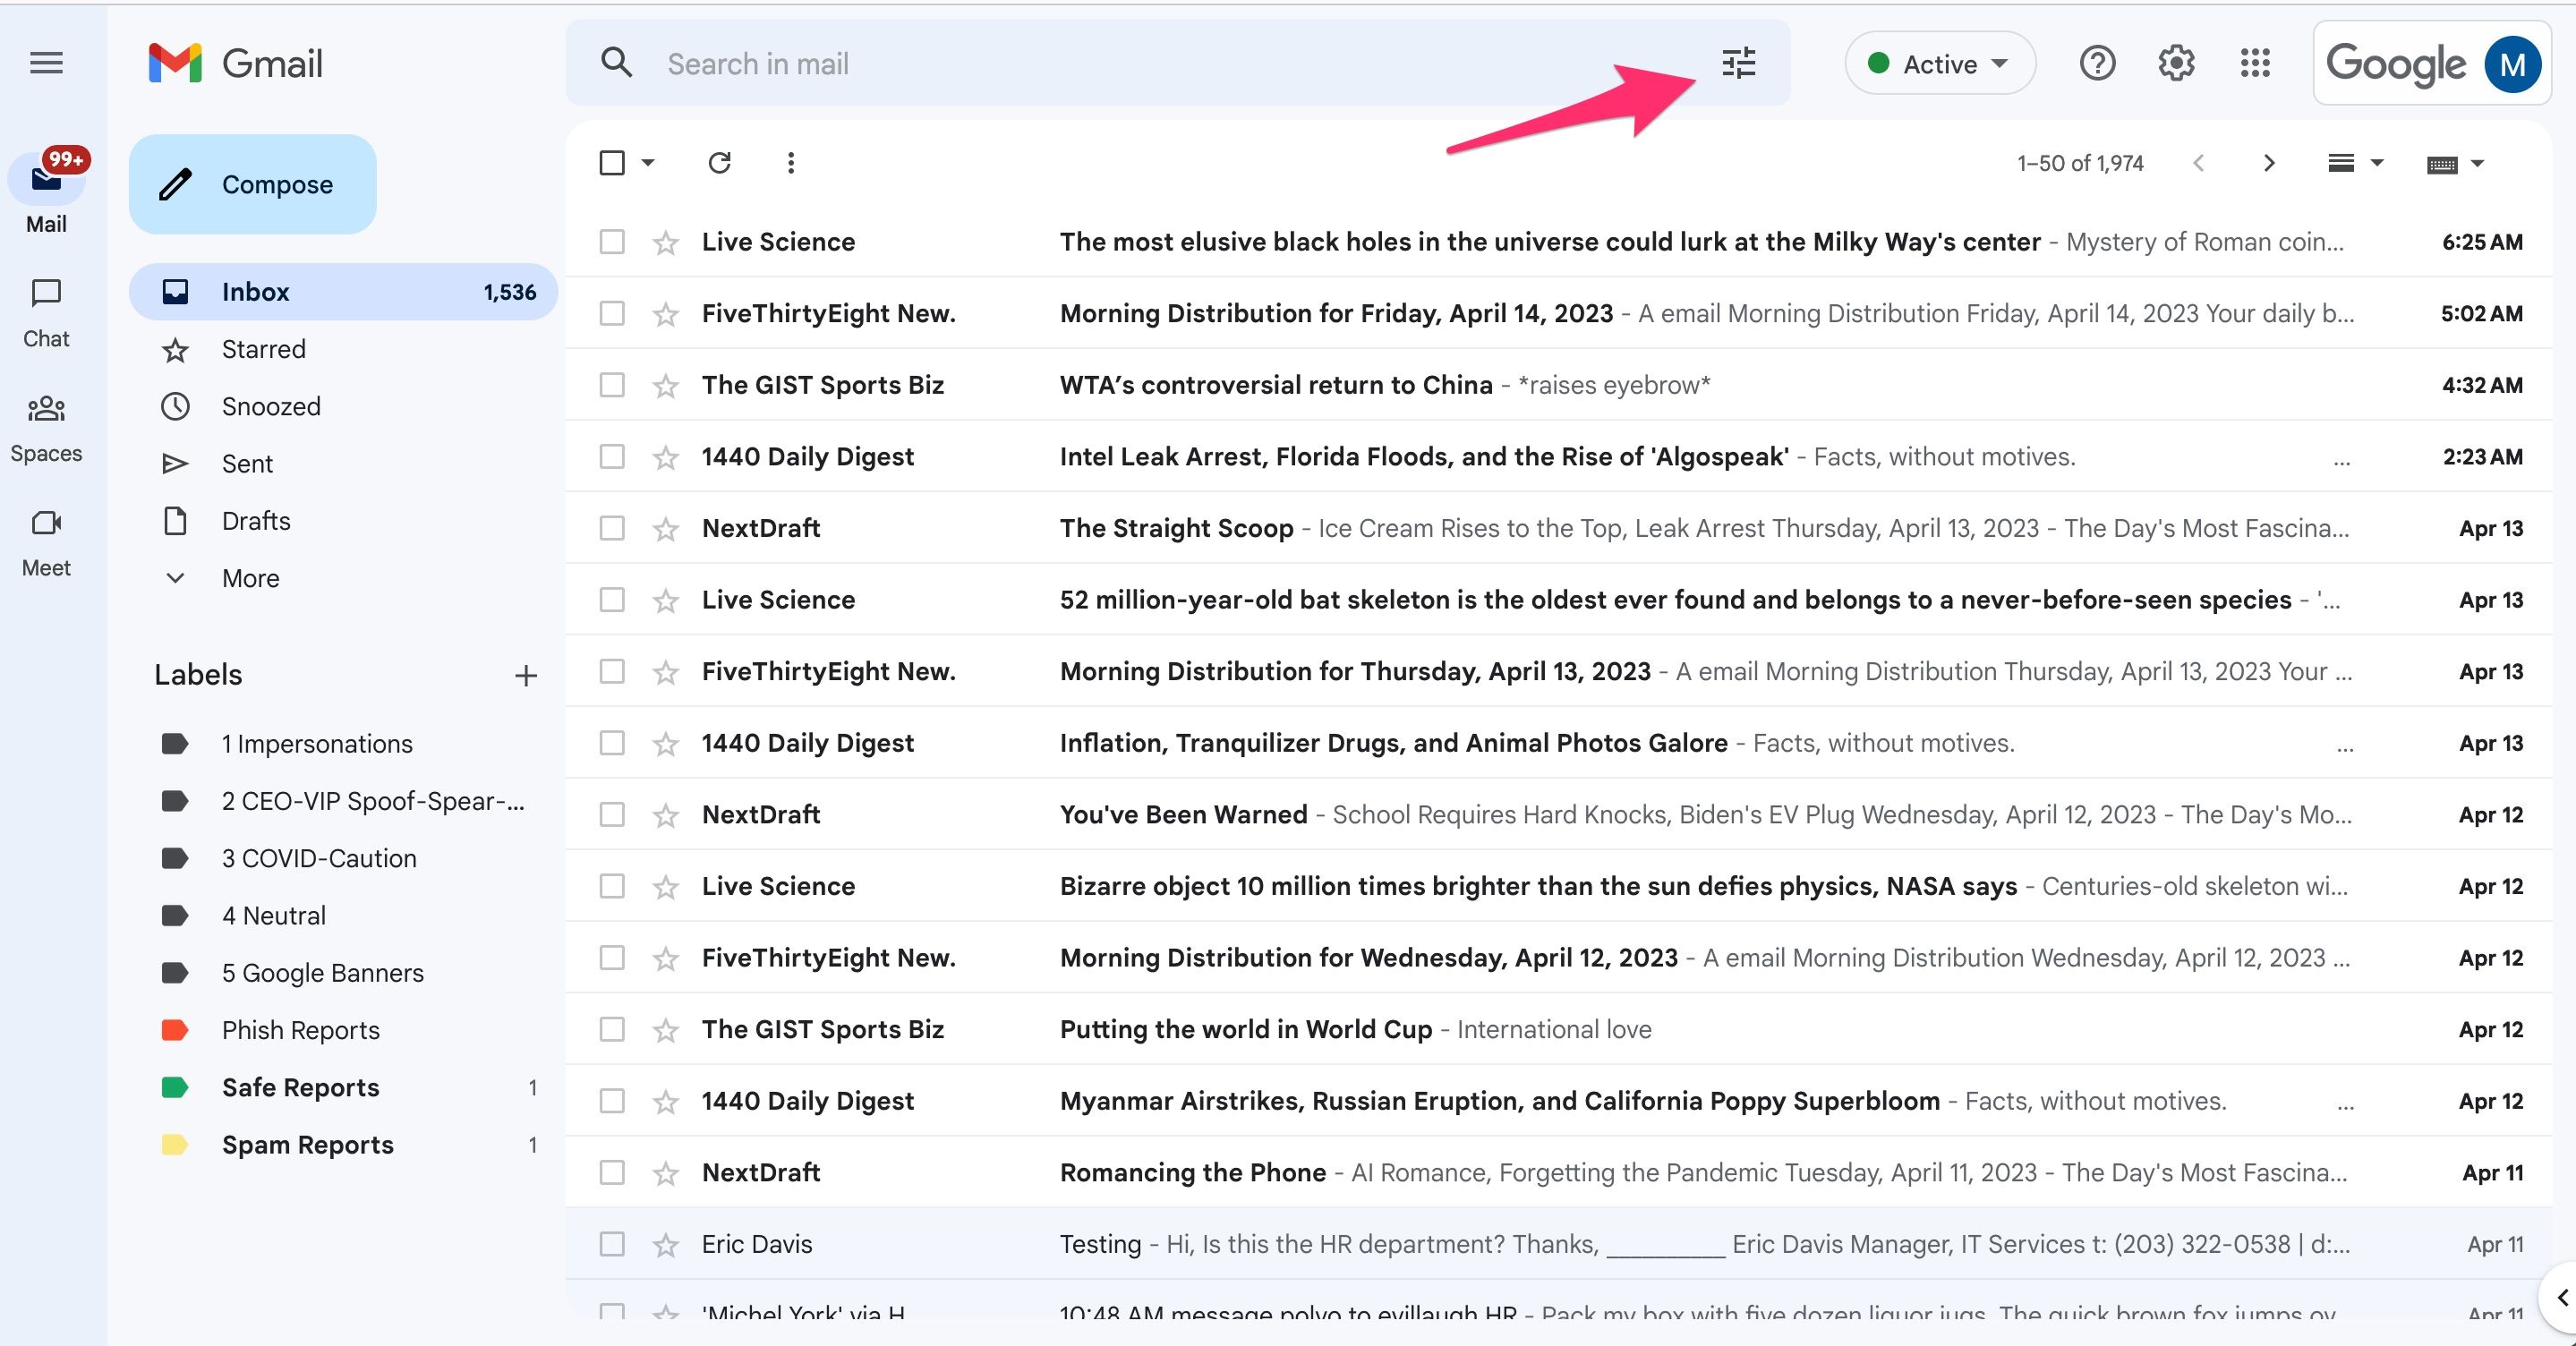Open the Myanmar Airstrikes digest email
The height and width of the screenshot is (1346, 2576).
click(1558, 1101)
